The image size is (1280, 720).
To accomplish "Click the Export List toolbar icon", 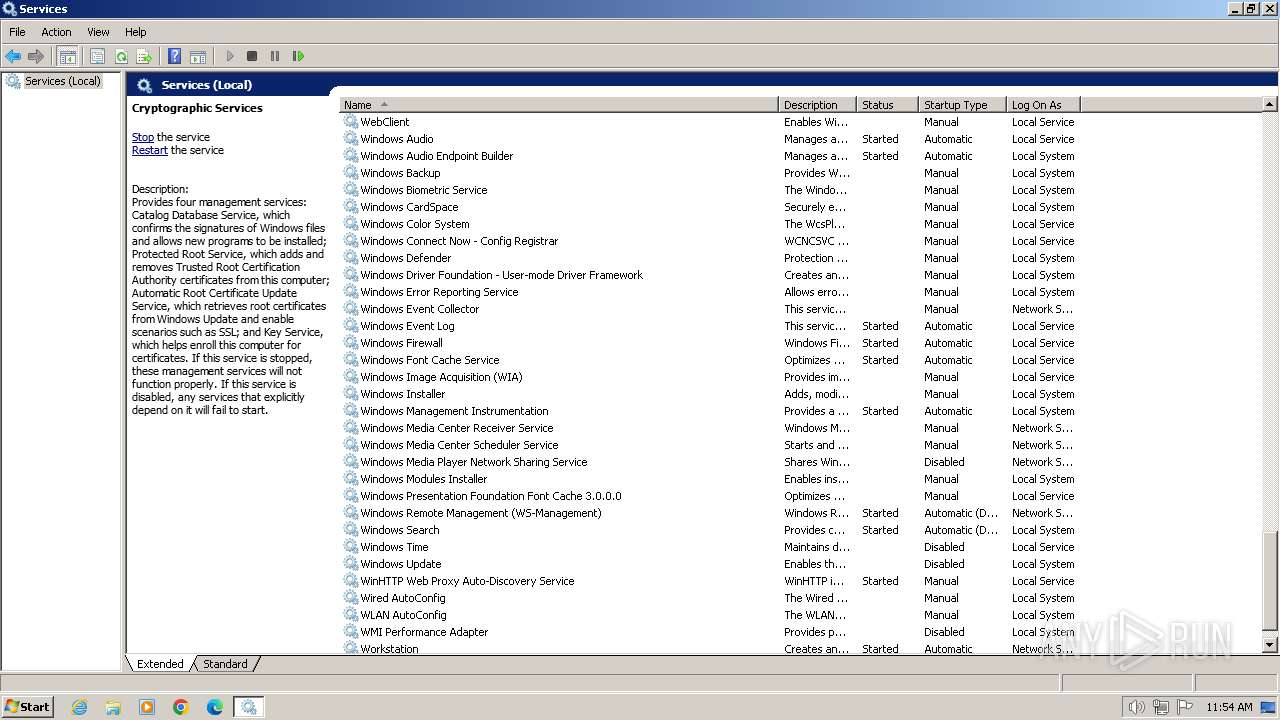I will pyautogui.click(x=144, y=57).
